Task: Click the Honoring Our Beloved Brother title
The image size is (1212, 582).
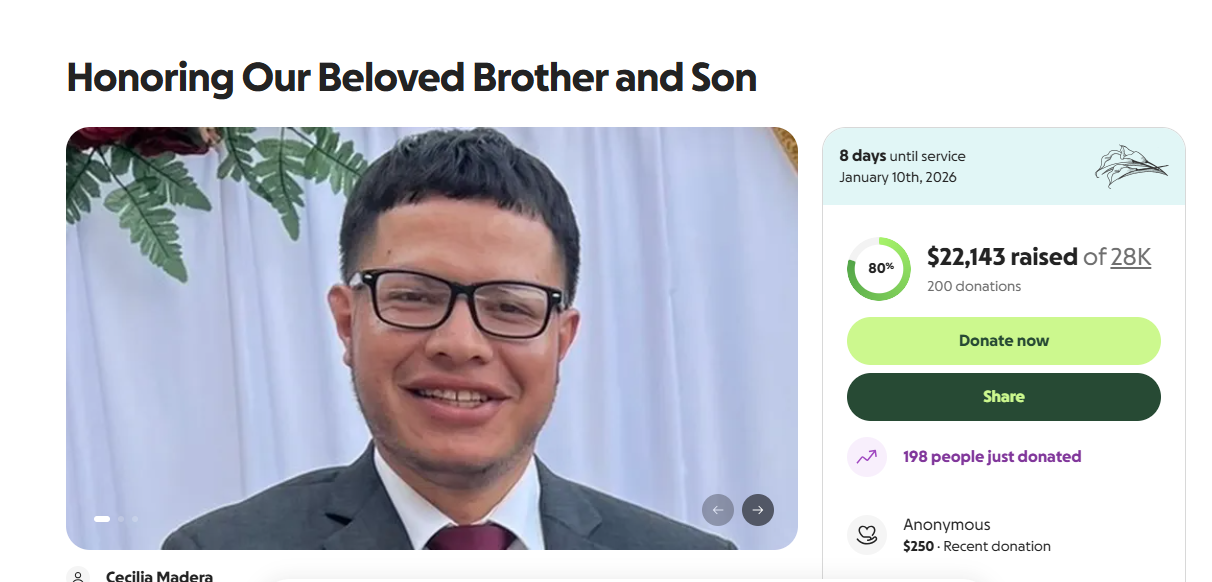Action: click(x=410, y=77)
